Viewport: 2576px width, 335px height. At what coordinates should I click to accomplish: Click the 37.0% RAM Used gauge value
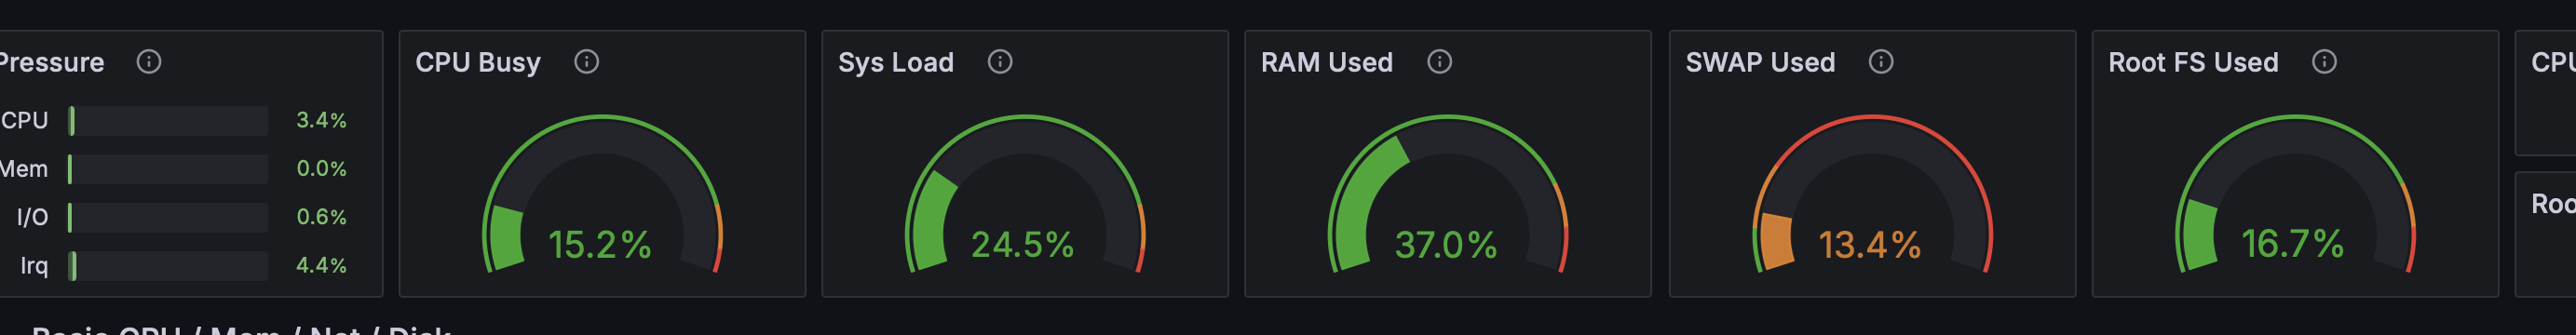point(1446,244)
